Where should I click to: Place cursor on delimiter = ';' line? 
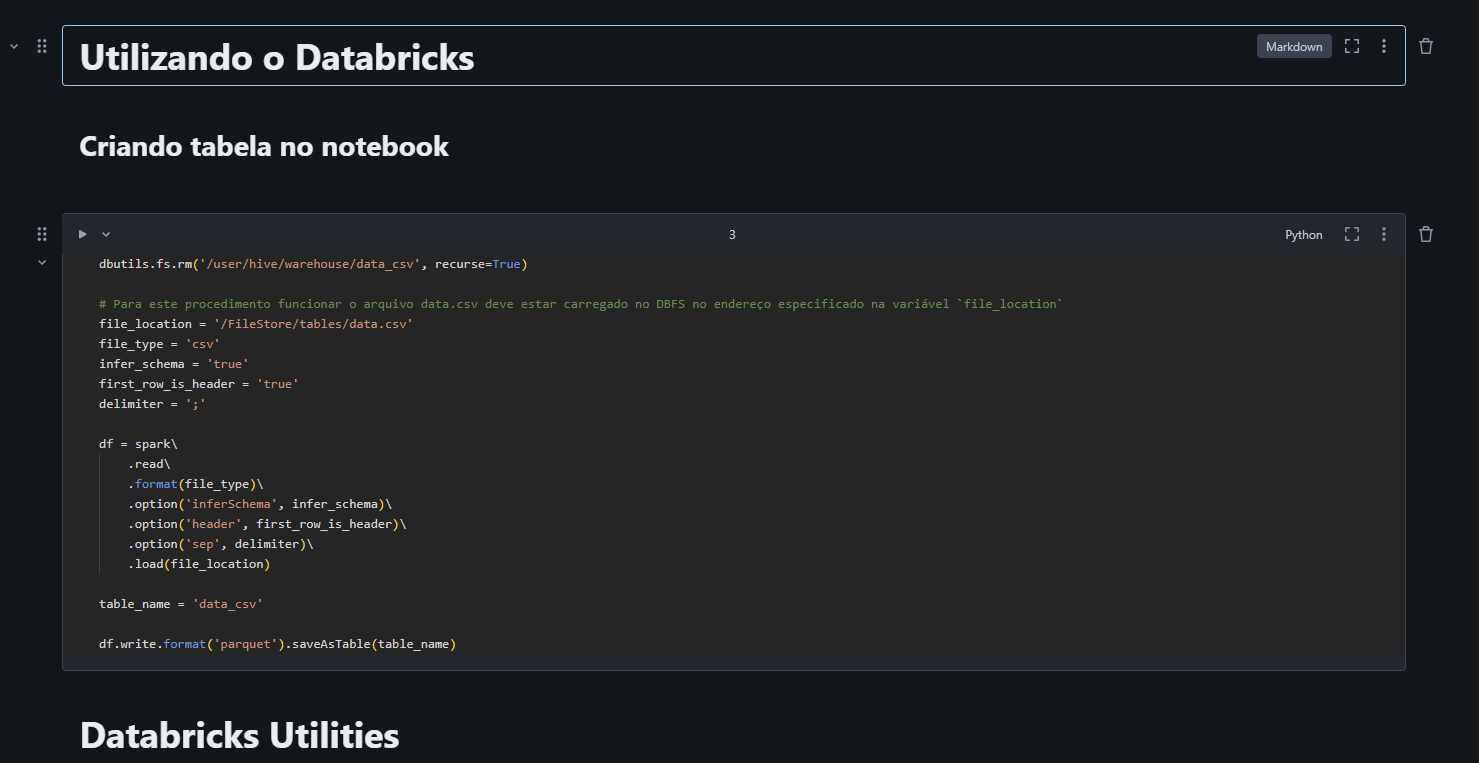[152, 404]
